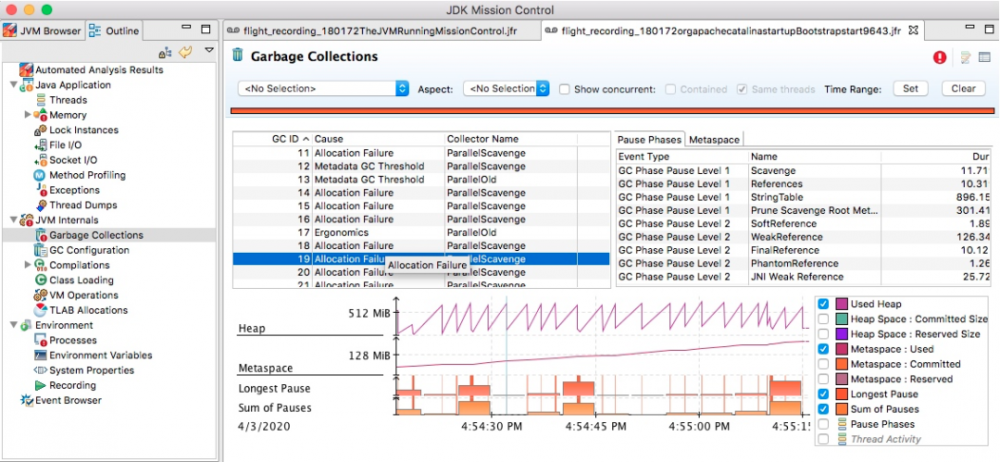Uncheck the Used Heap legend checkbox
Image resolution: width=1000 pixels, height=462 pixels.
823,304
